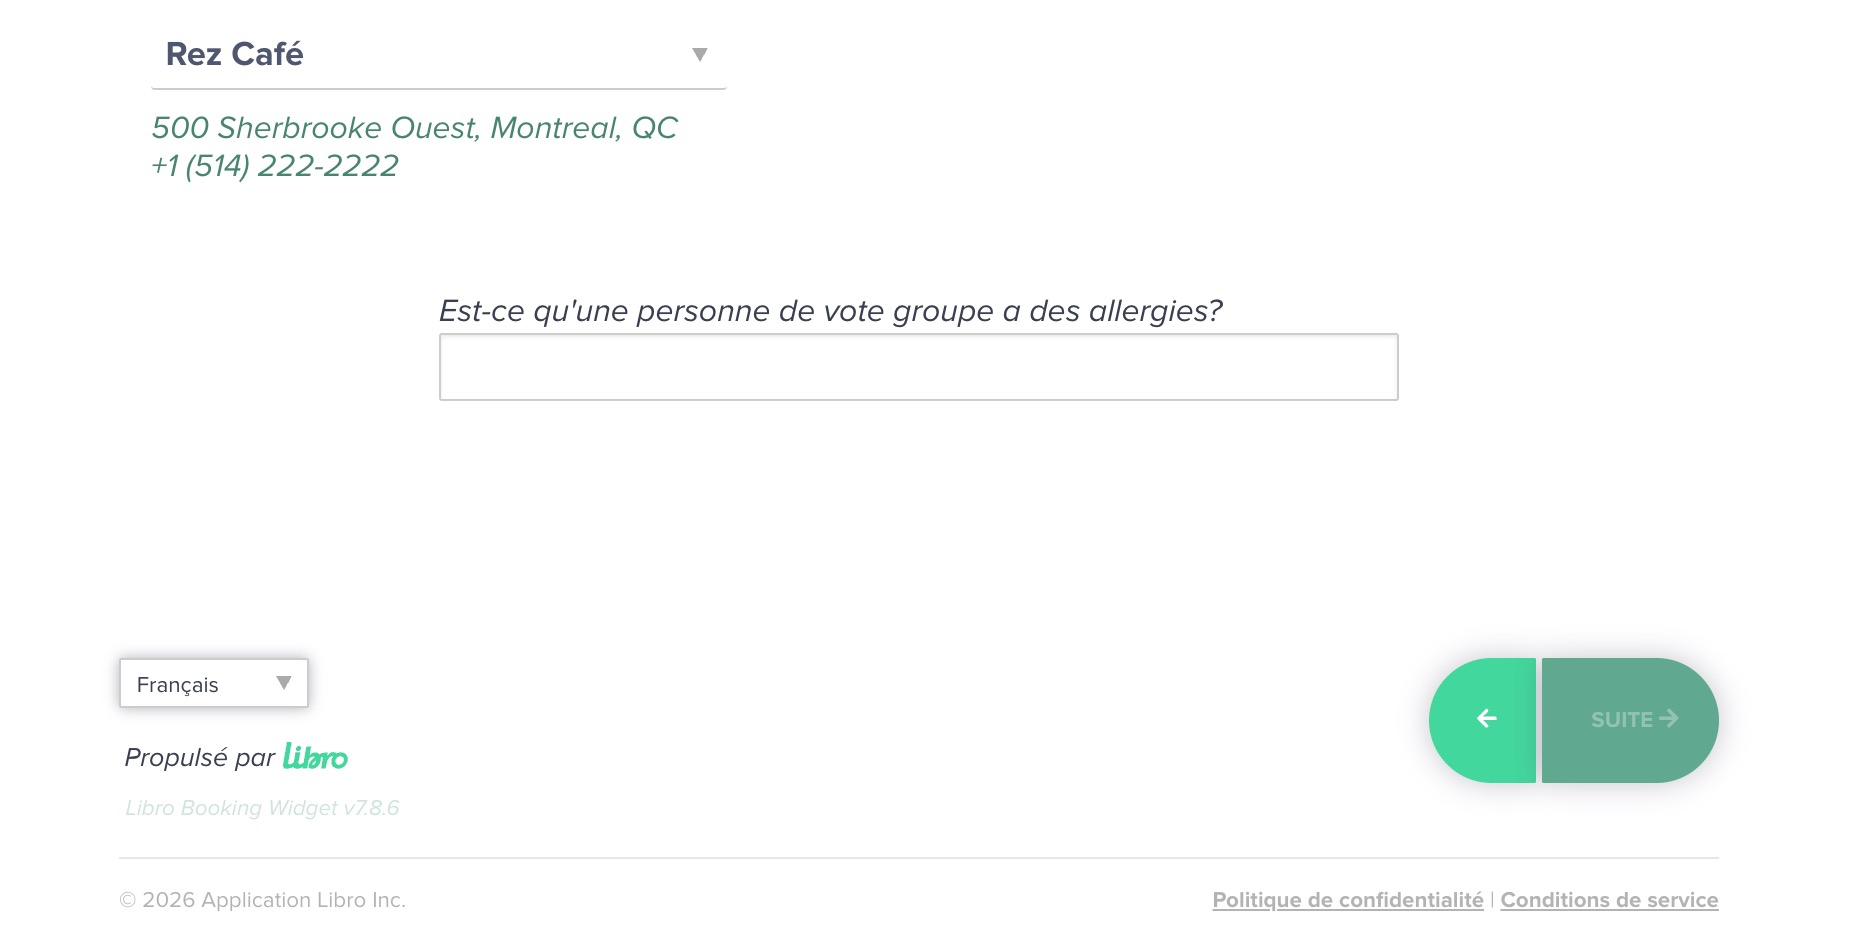Click the Propulsé par text
The width and height of the screenshot is (1872, 948).
(199, 758)
